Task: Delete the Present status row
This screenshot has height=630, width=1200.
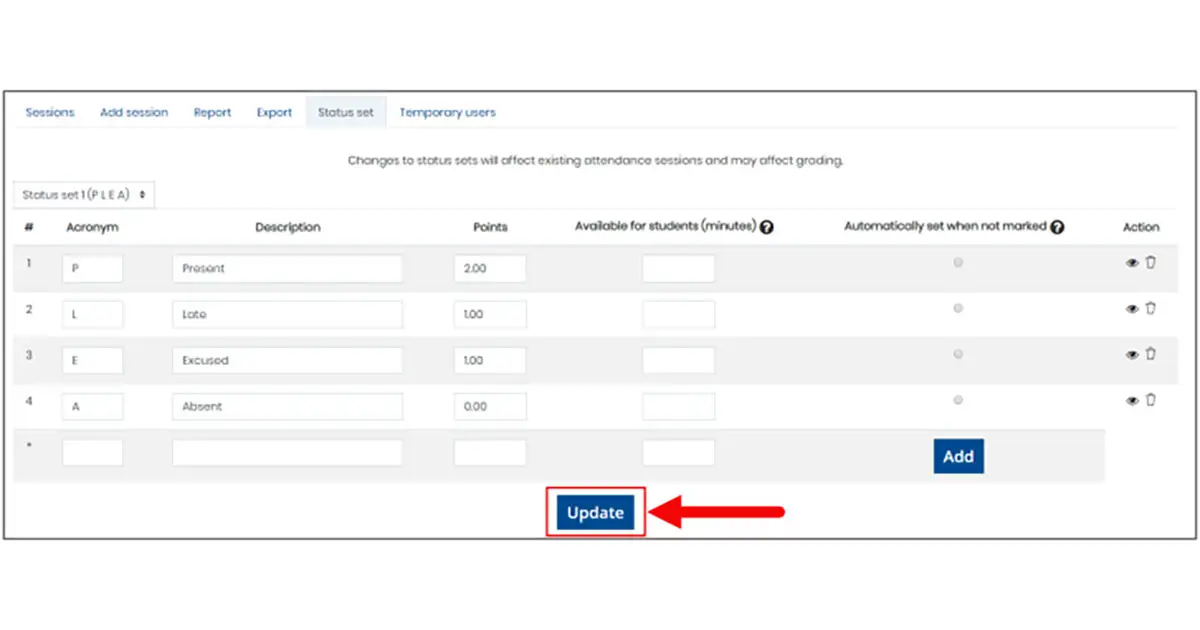Action: point(1151,262)
